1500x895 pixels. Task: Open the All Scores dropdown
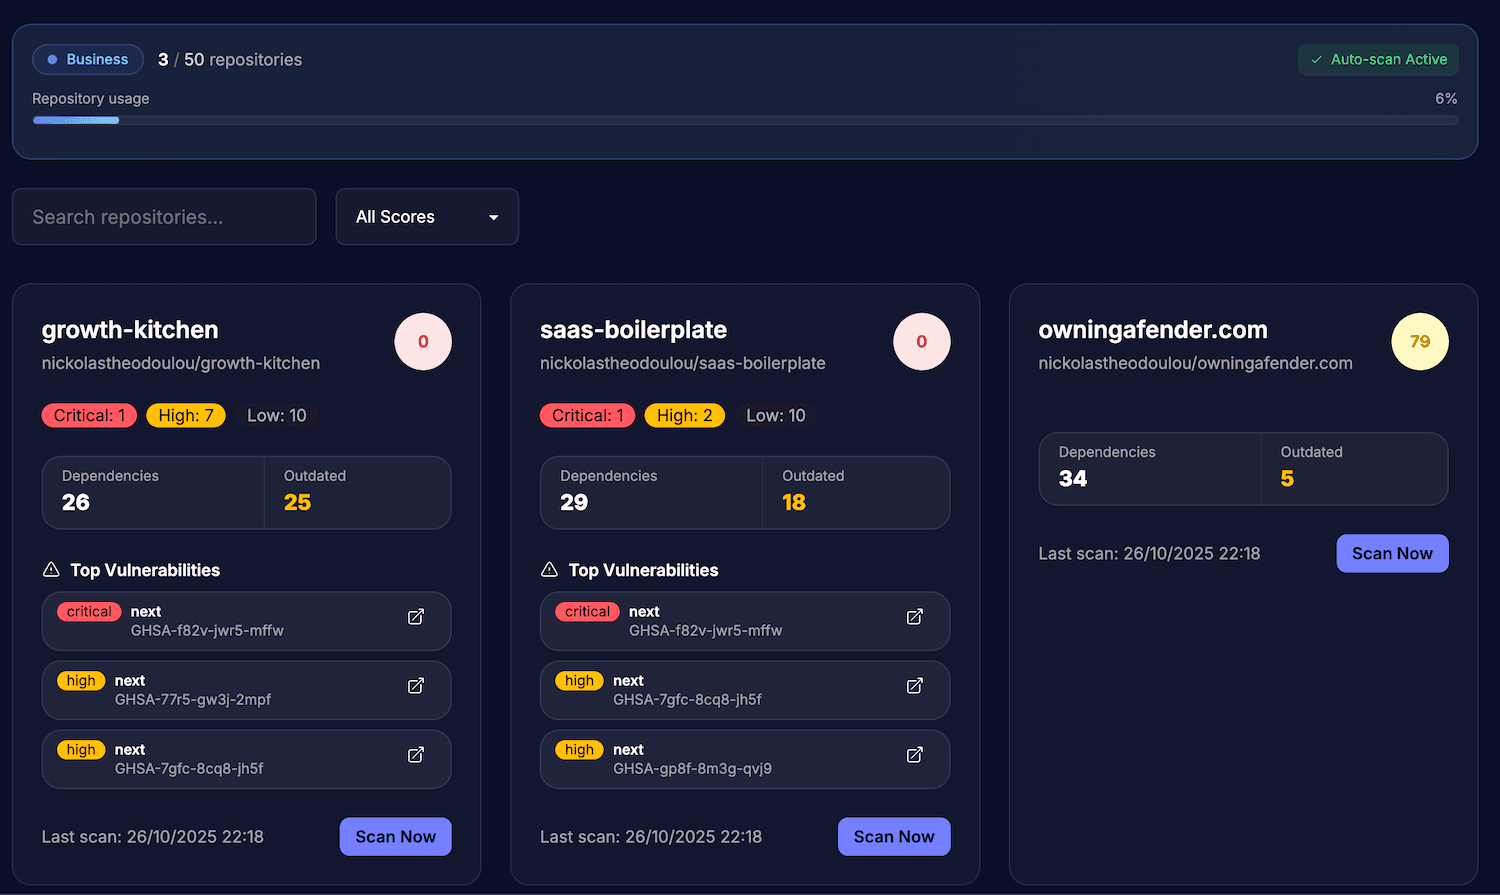pos(427,216)
